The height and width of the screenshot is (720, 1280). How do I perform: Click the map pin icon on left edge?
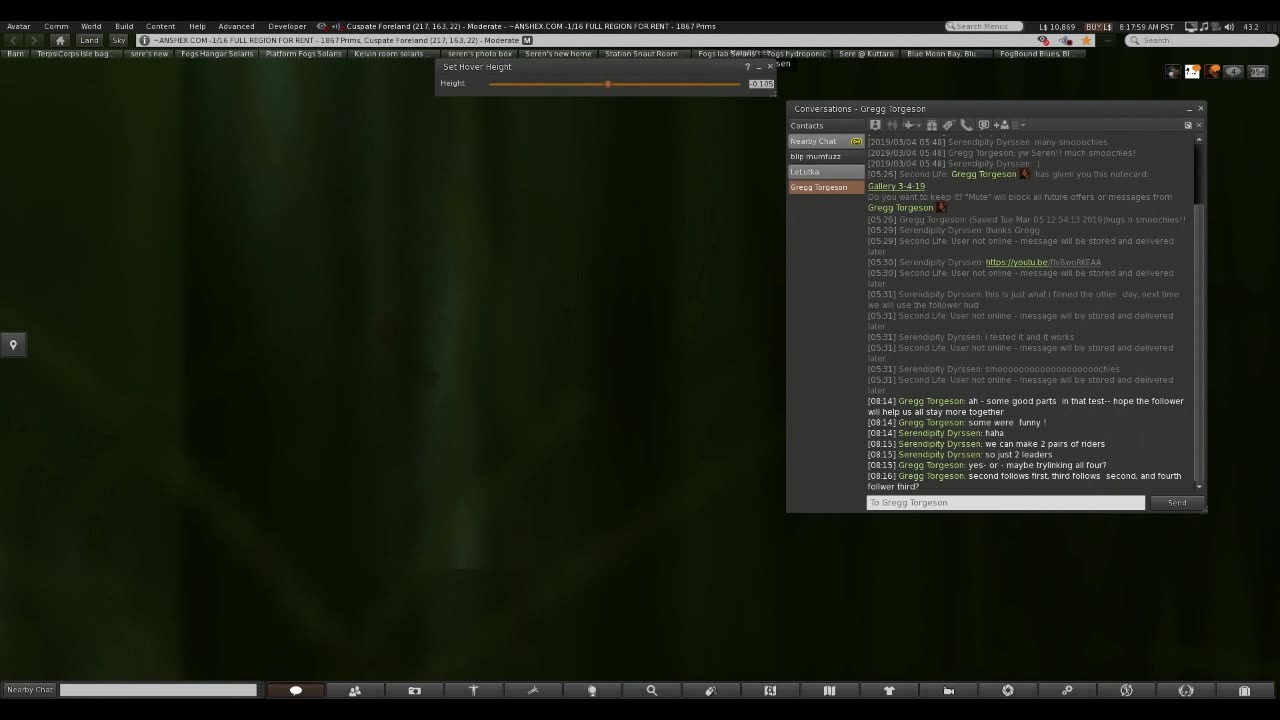13,345
